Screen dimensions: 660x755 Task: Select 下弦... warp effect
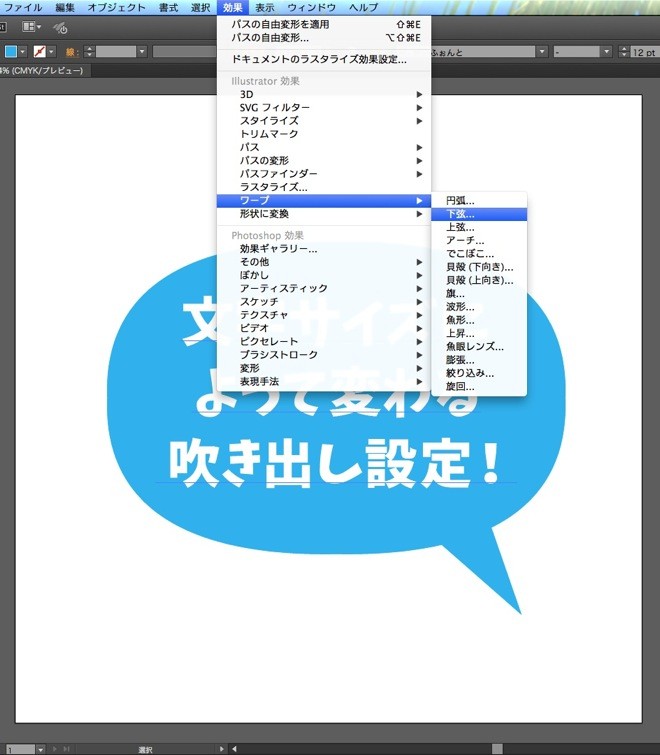point(461,214)
